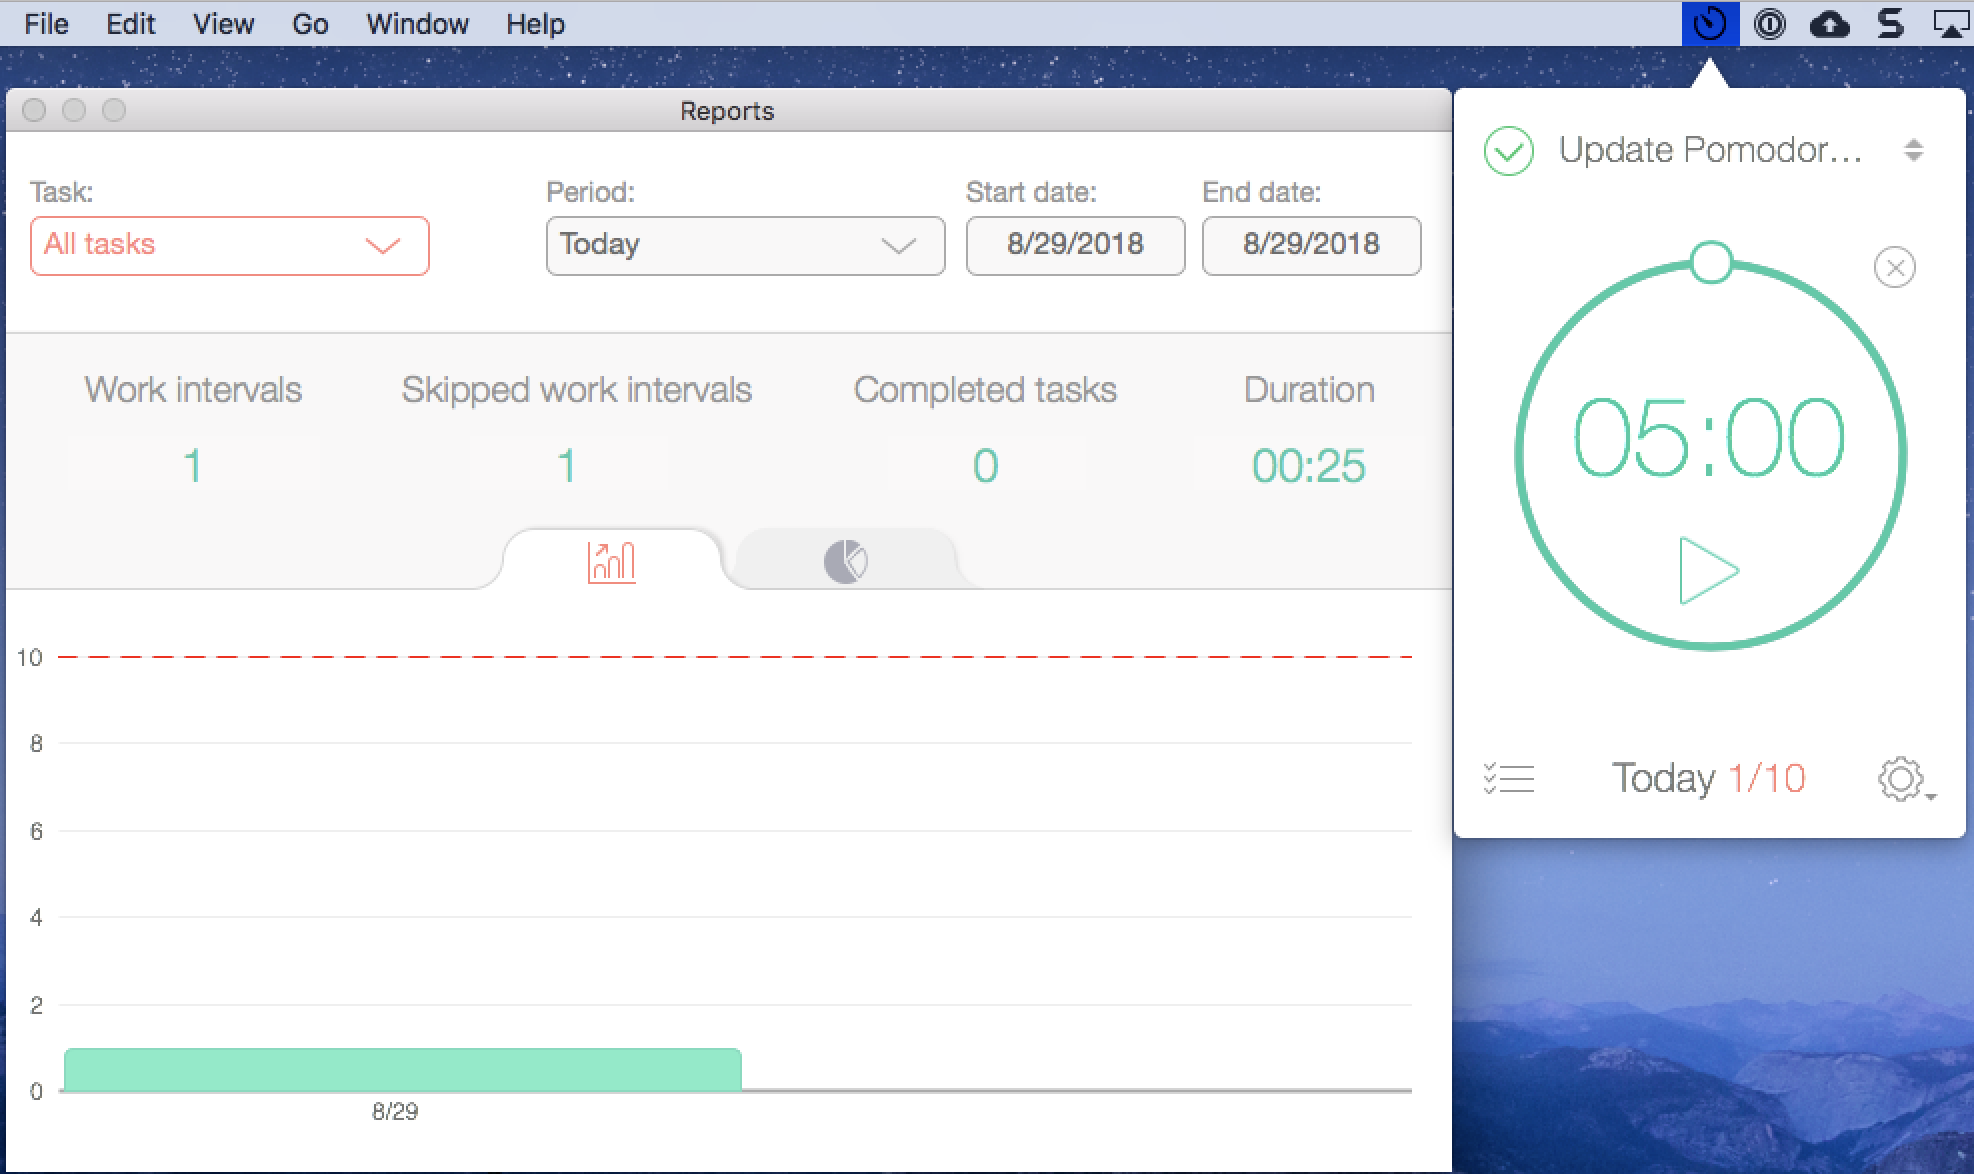This screenshot has height=1174, width=1974.
Task: Click the End date input field
Action: (x=1308, y=245)
